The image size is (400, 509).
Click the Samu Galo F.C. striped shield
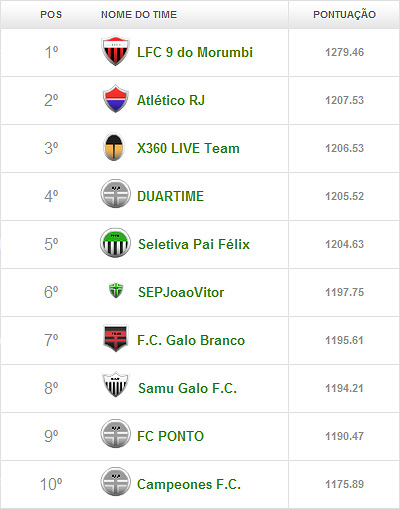115,384
